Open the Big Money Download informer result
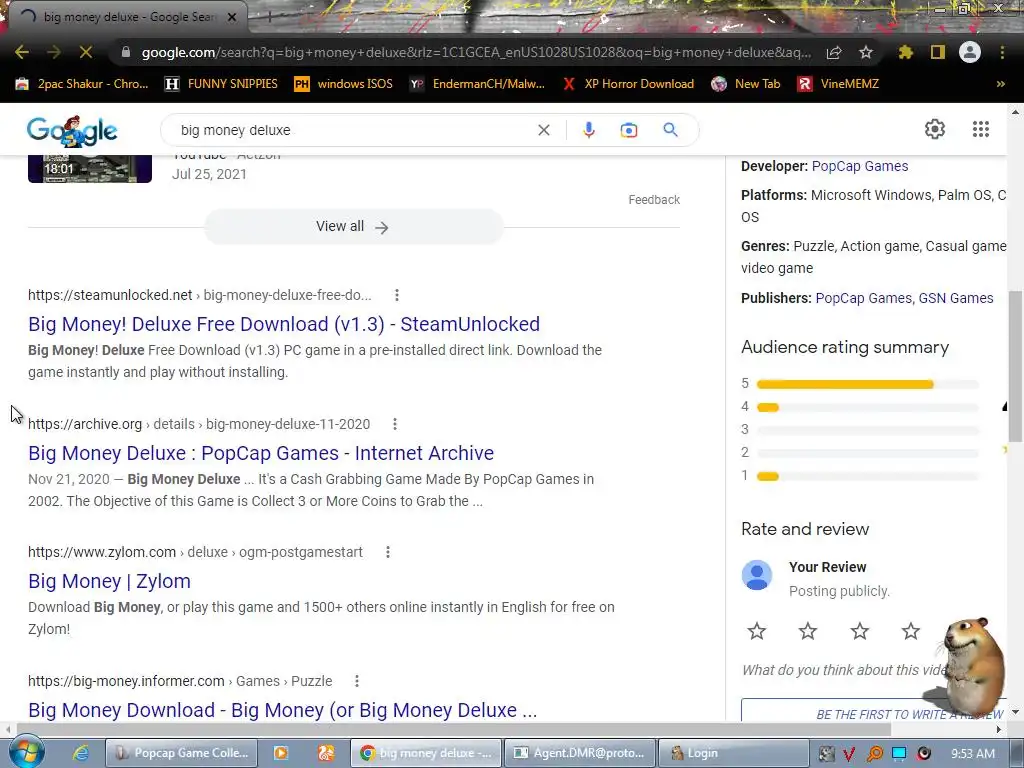The height and width of the screenshot is (768, 1024). click(x=283, y=710)
